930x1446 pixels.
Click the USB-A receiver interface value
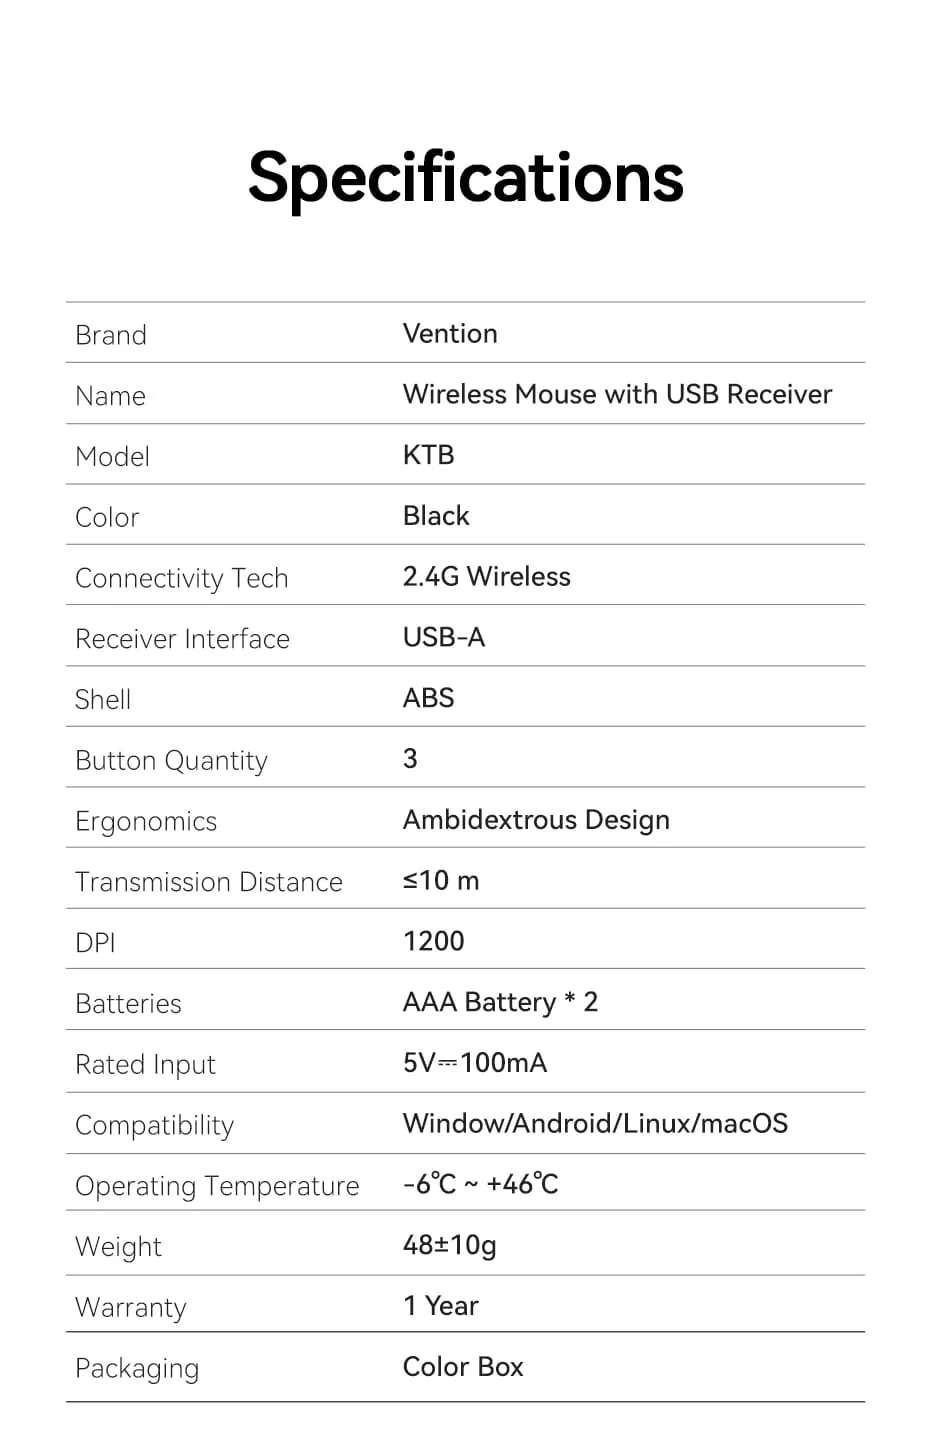point(444,638)
